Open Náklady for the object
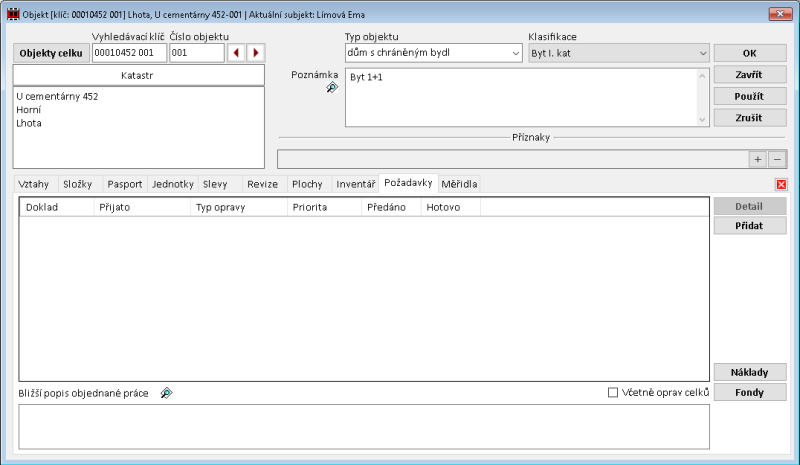 749,372
